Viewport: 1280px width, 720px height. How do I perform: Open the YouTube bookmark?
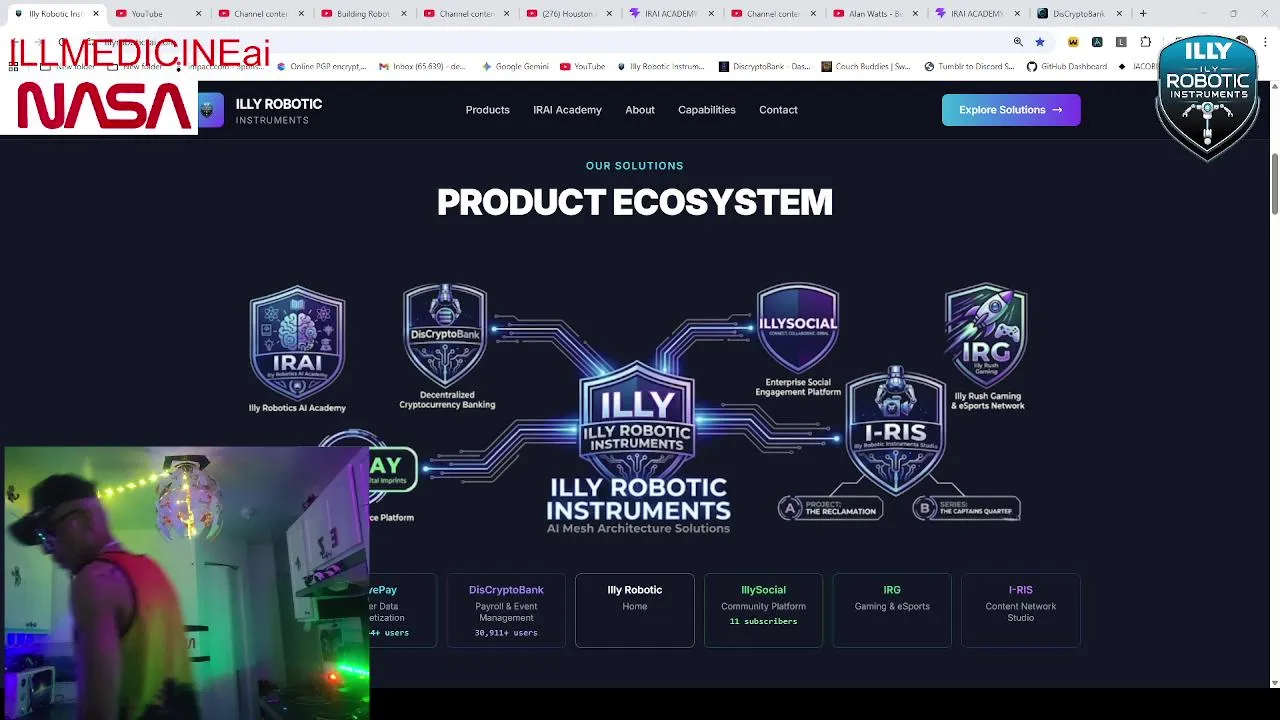(x=583, y=67)
